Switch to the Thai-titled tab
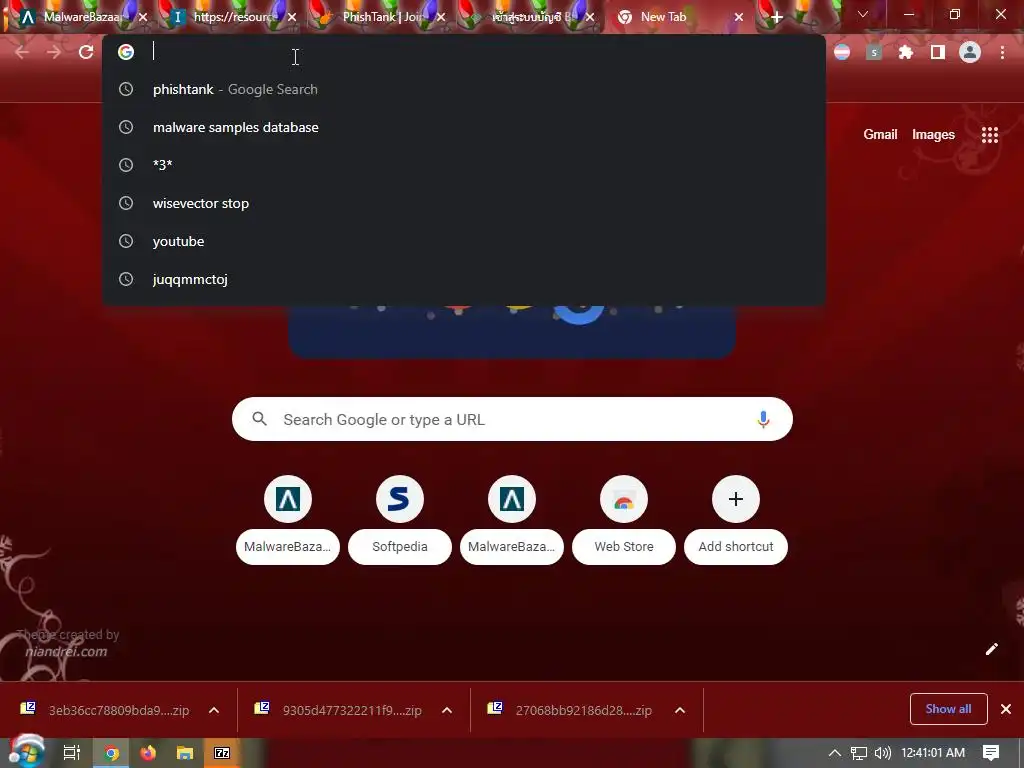The width and height of the screenshot is (1024, 768). [530, 17]
